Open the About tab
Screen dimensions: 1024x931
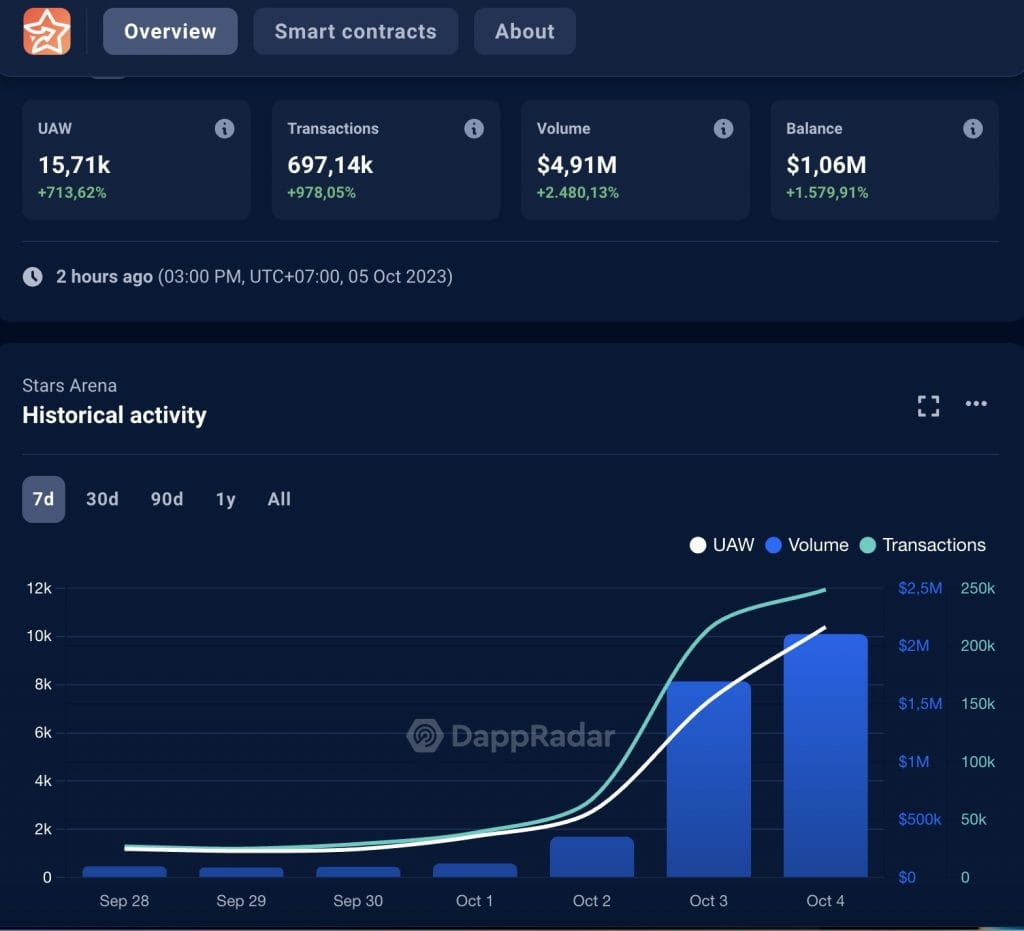[524, 31]
